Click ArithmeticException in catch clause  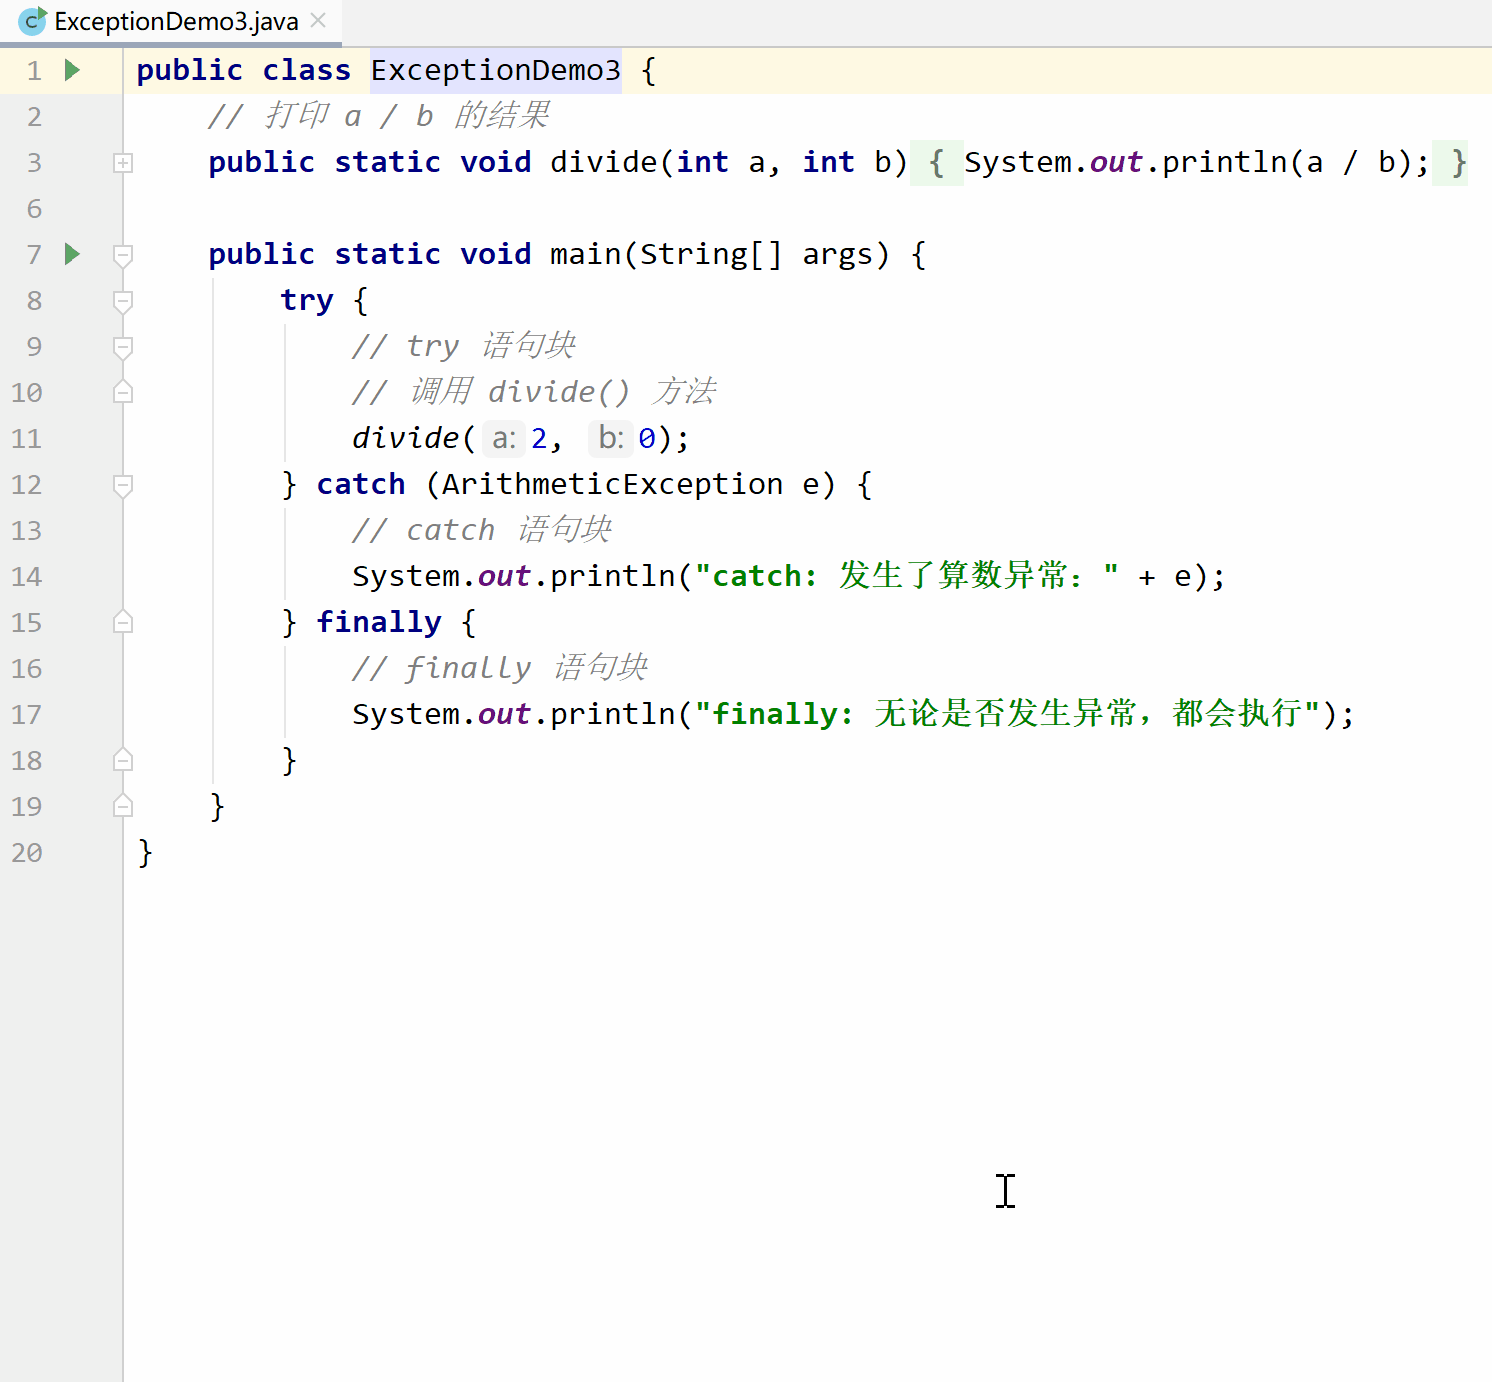click(612, 484)
